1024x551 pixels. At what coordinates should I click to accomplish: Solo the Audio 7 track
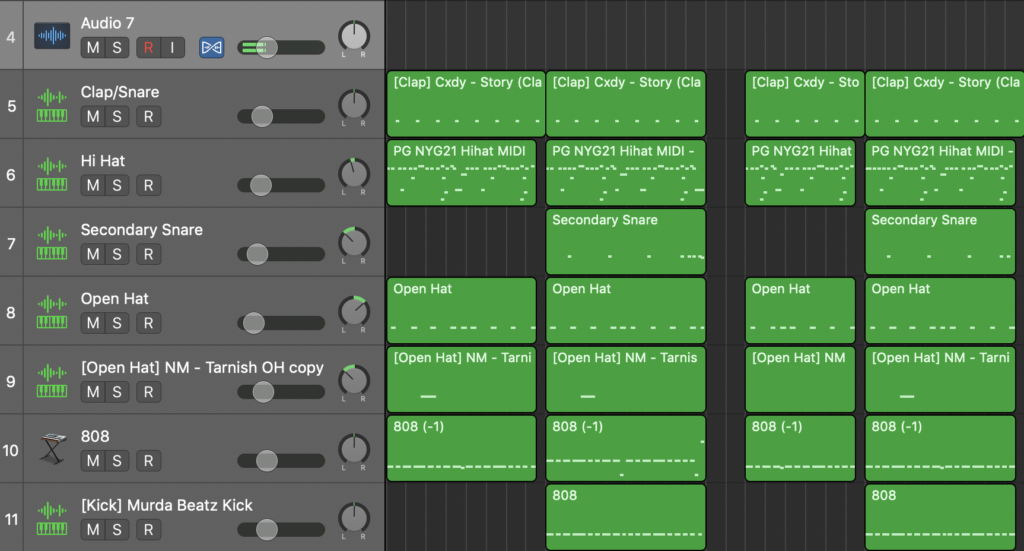[117, 48]
